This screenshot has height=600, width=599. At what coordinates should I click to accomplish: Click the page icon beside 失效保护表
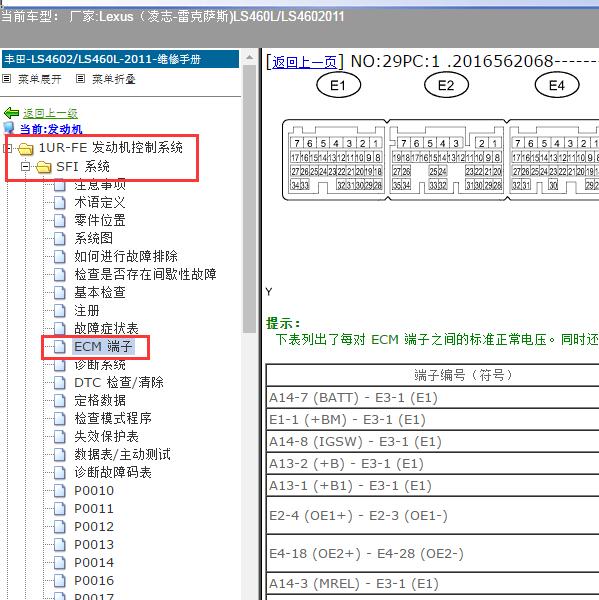click(59, 436)
